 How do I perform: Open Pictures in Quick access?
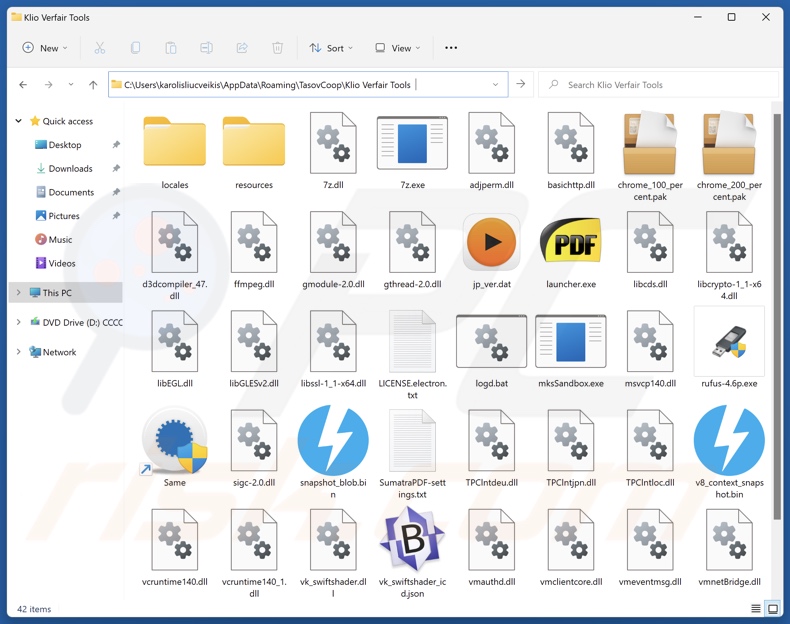64,216
